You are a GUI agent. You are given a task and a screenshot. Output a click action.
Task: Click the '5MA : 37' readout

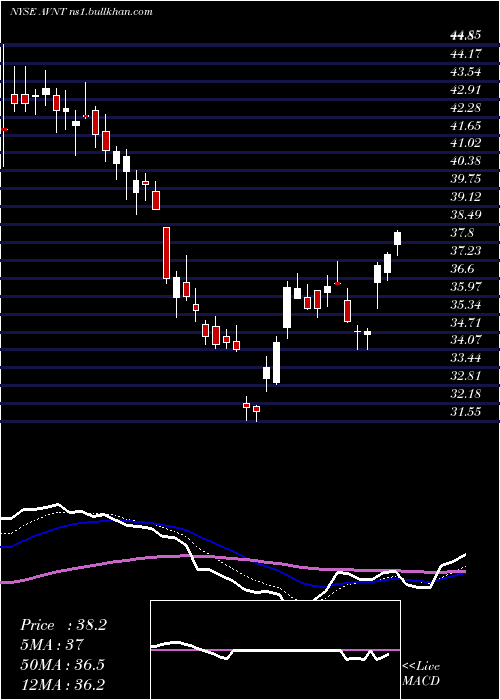point(52,645)
